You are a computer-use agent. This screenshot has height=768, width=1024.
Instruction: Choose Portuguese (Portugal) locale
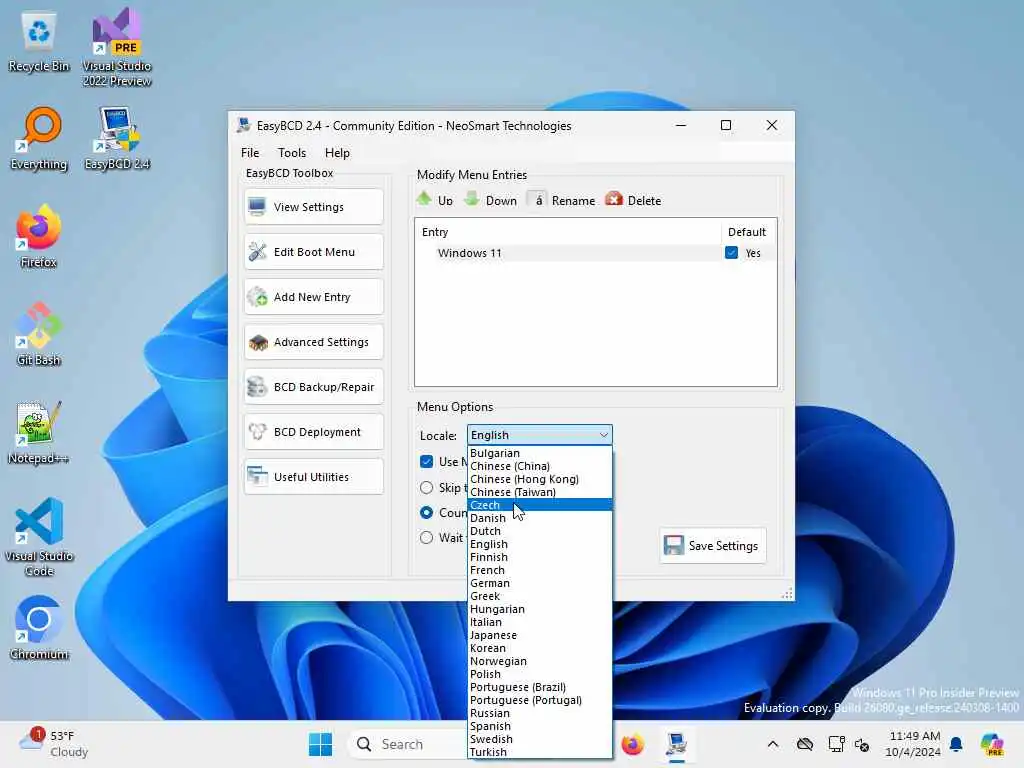click(x=539, y=701)
